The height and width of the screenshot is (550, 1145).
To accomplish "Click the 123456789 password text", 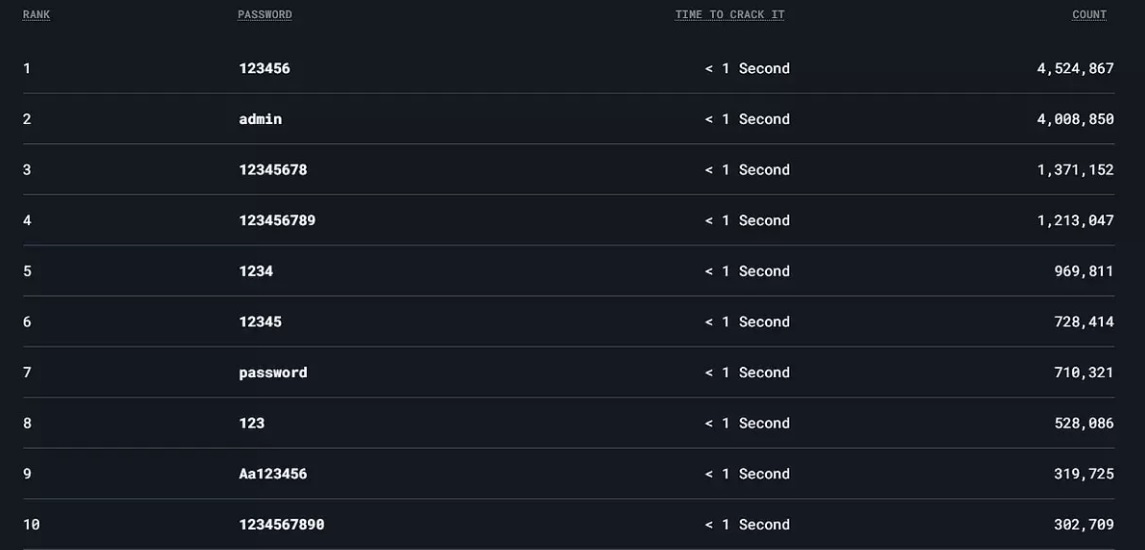I will 277,221.
